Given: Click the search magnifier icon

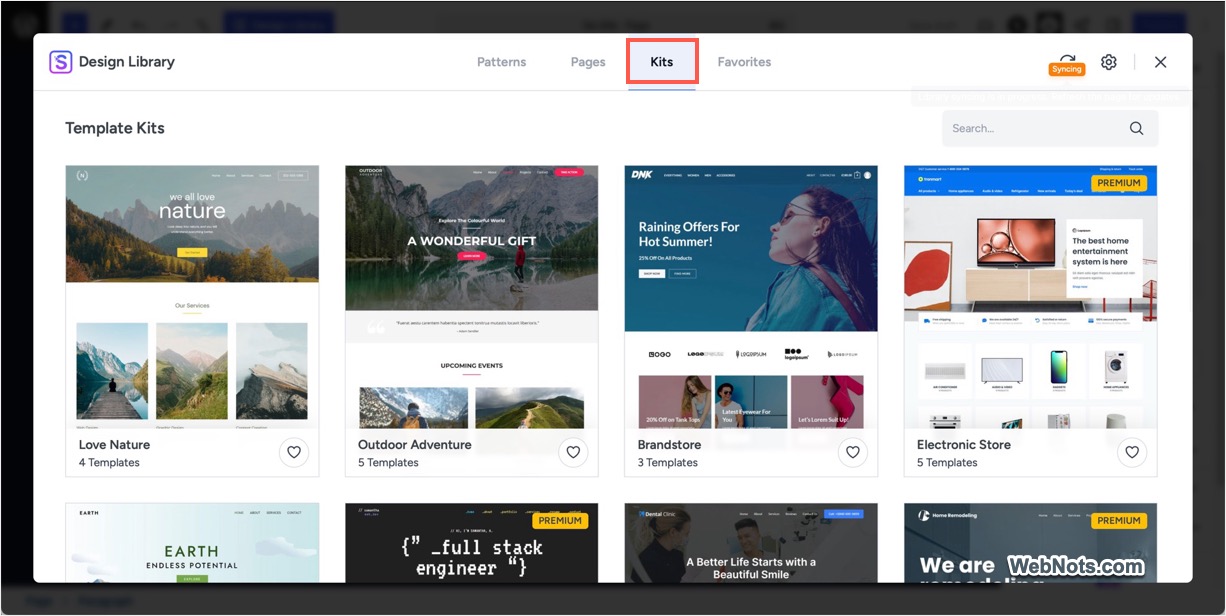Looking at the screenshot, I should coord(1136,128).
